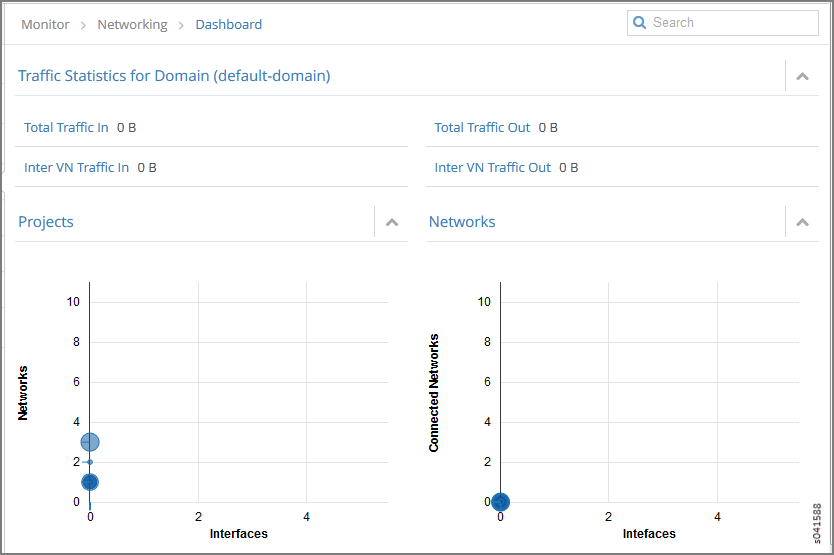Open the Total Traffic In link
This screenshot has height=555, width=834.
tap(66, 127)
